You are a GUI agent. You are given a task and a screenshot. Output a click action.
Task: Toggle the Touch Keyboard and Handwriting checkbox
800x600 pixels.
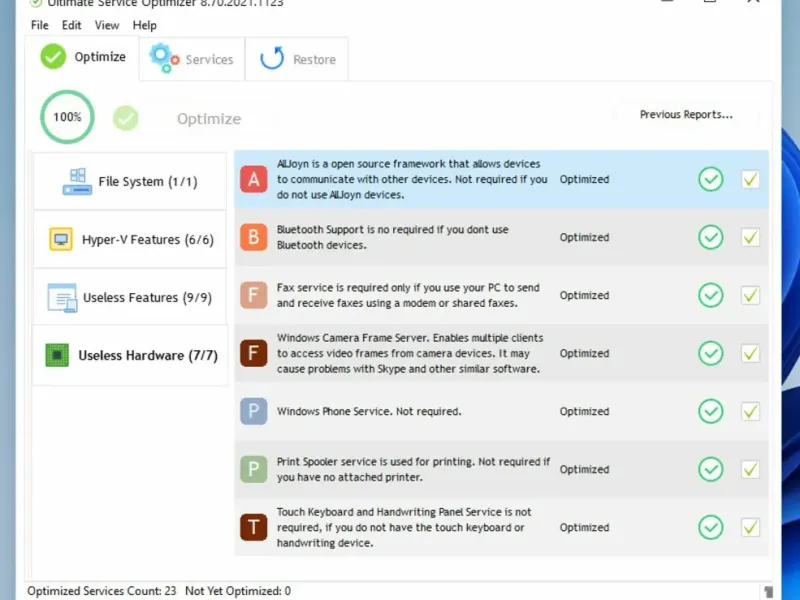coord(750,527)
